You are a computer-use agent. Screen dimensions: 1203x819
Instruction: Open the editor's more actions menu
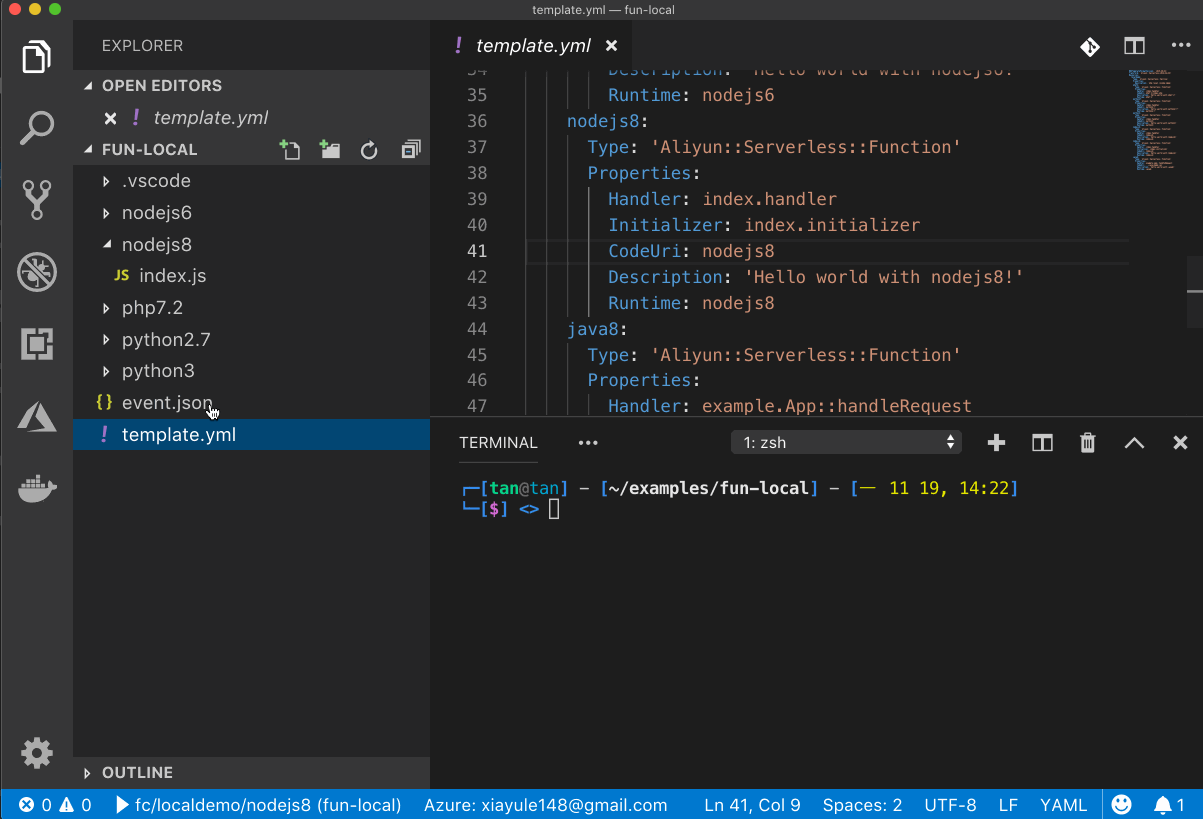[x=1180, y=46]
